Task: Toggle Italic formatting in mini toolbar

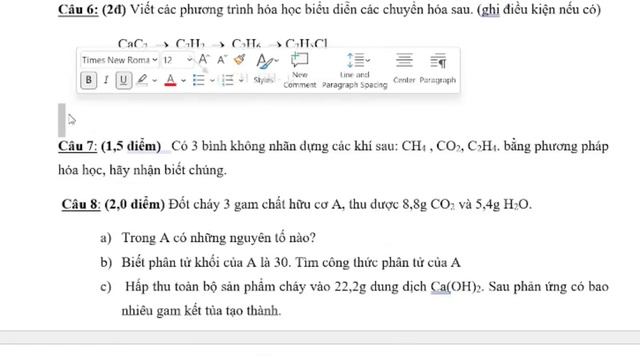Action: pyautogui.click(x=106, y=80)
